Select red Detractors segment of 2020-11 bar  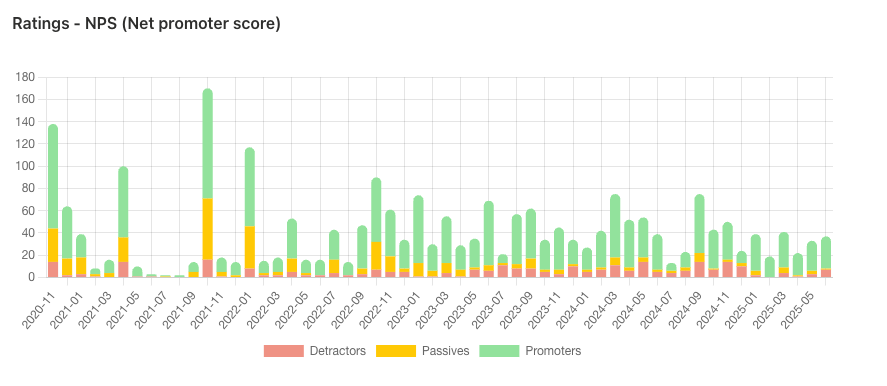coord(53,269)
